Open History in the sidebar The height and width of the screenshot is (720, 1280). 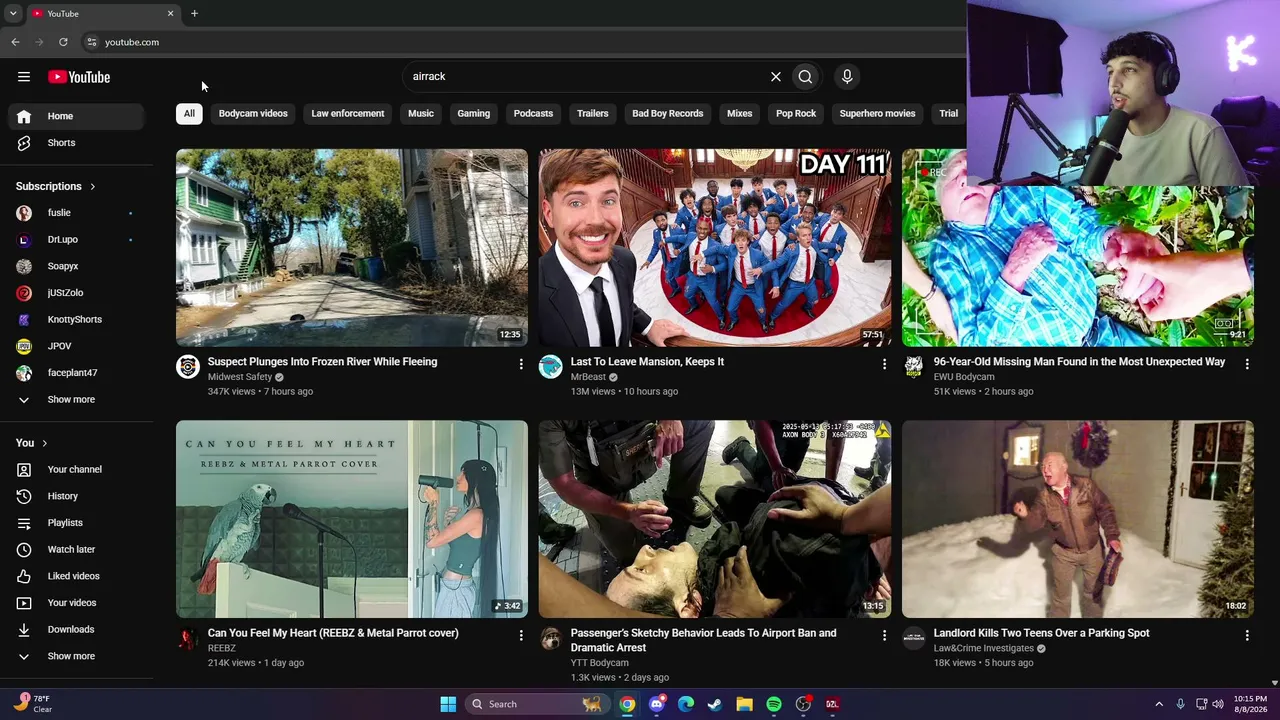pyautogui.click(x=77, y=496)
